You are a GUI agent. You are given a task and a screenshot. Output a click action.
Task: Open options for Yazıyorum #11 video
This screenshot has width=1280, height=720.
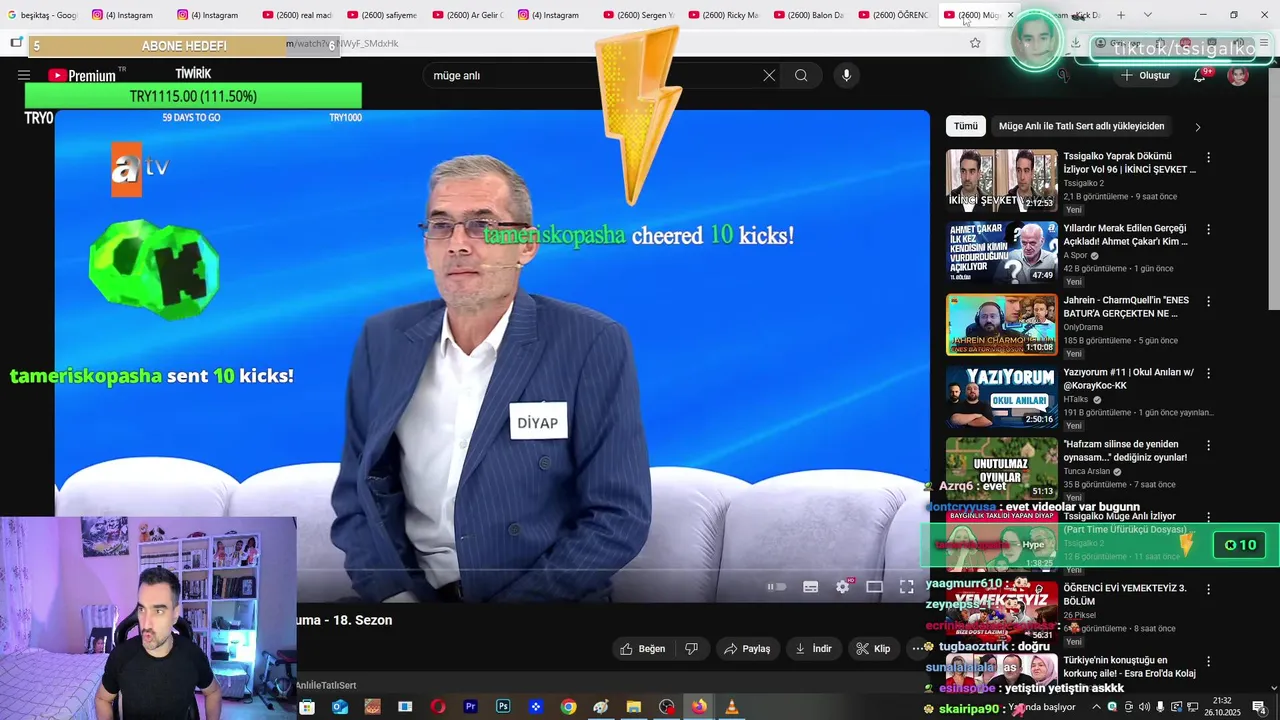point(1208,373)
